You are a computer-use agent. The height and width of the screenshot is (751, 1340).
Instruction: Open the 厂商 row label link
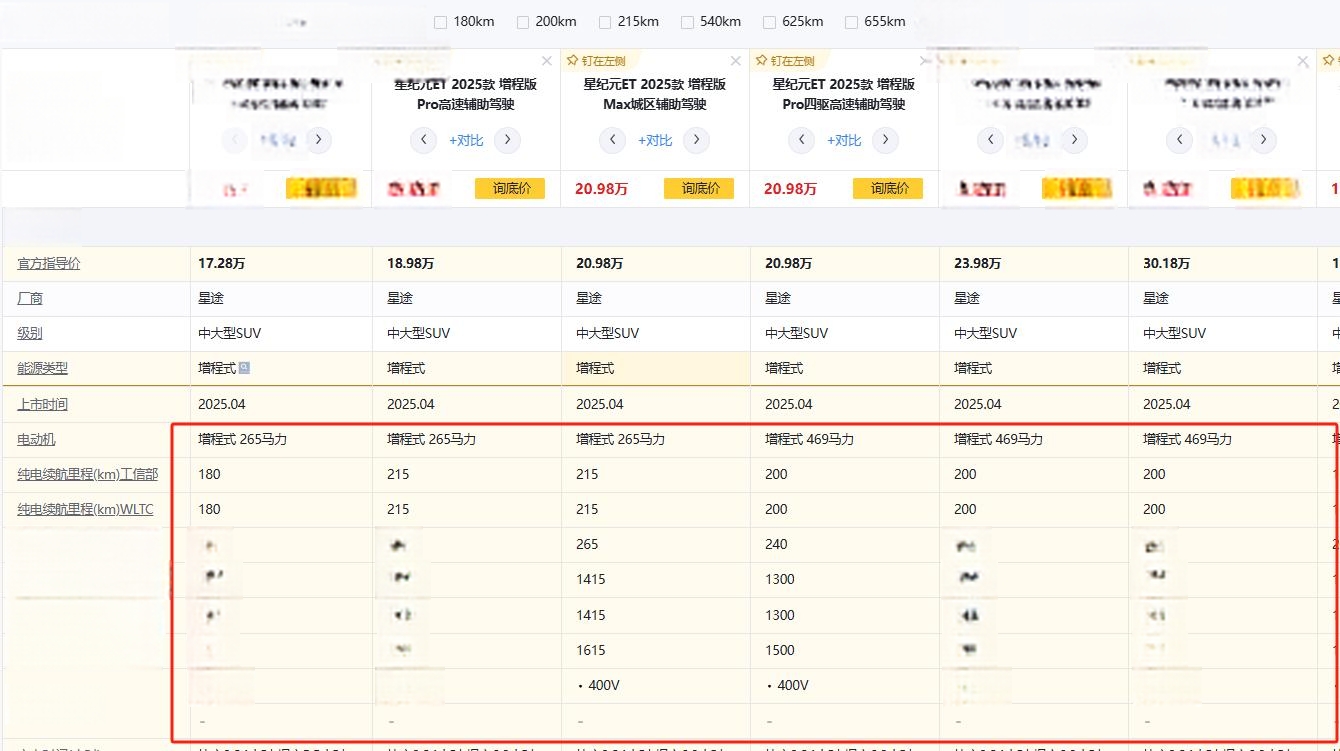30,298
